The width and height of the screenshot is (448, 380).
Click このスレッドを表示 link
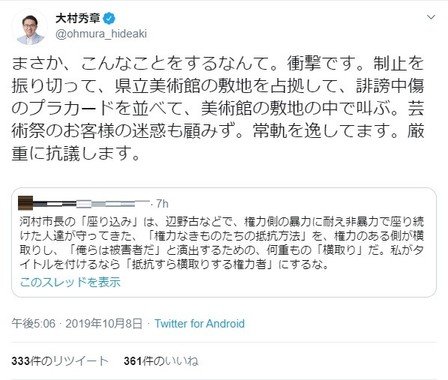click(70, 282)
